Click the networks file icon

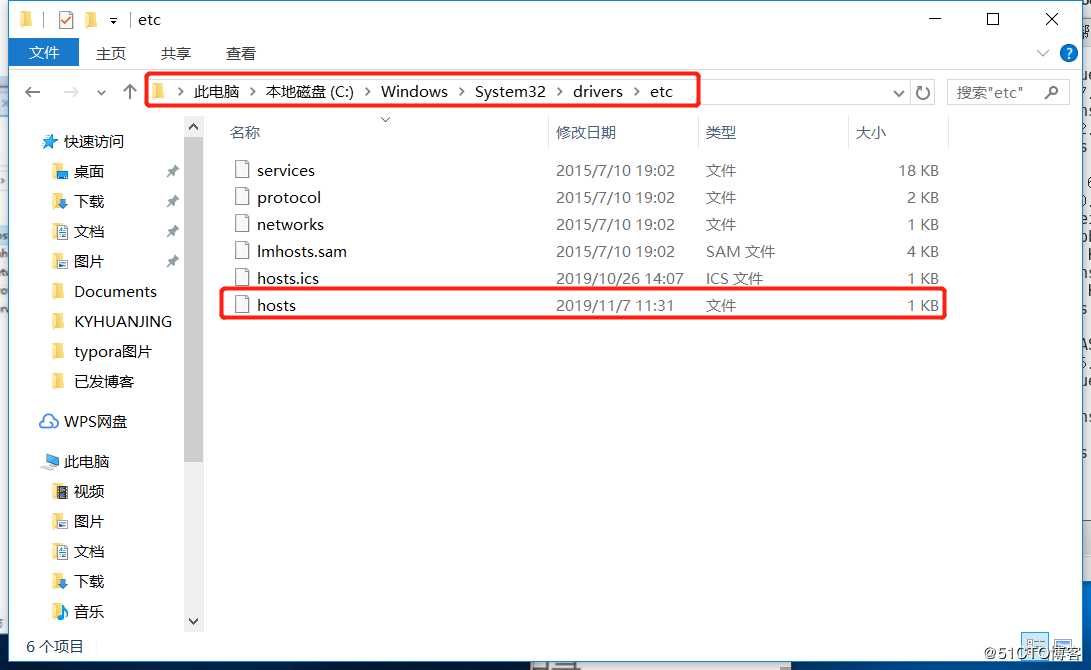coord(241,223)
